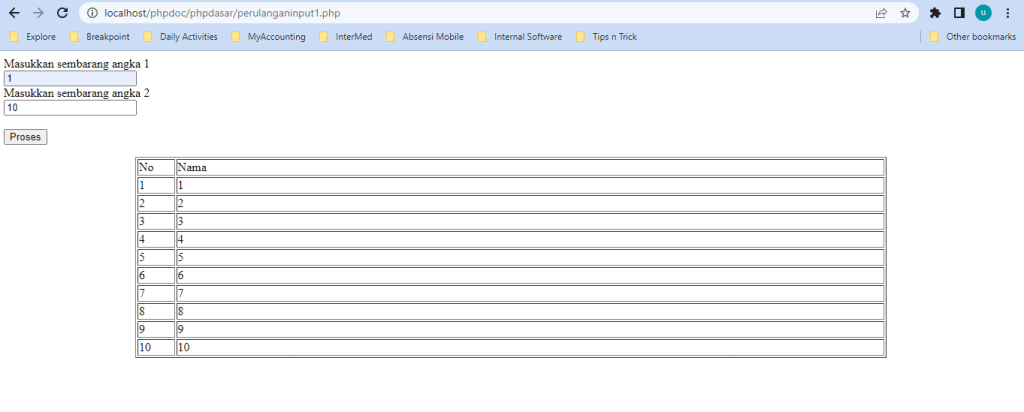
Task: Click the browser forward arrow
Action: pyautogui.click(x=38, y=13)
